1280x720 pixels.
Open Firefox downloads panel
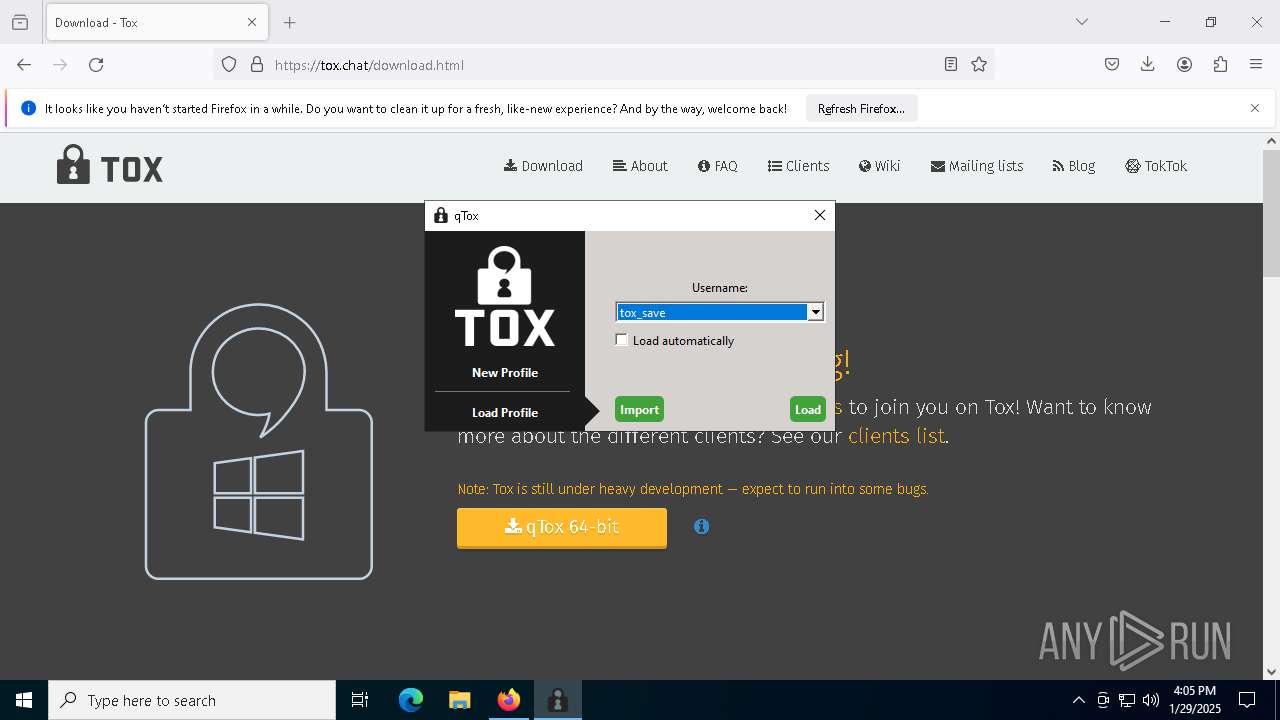pyautogui.click(x=1148, y=65)
